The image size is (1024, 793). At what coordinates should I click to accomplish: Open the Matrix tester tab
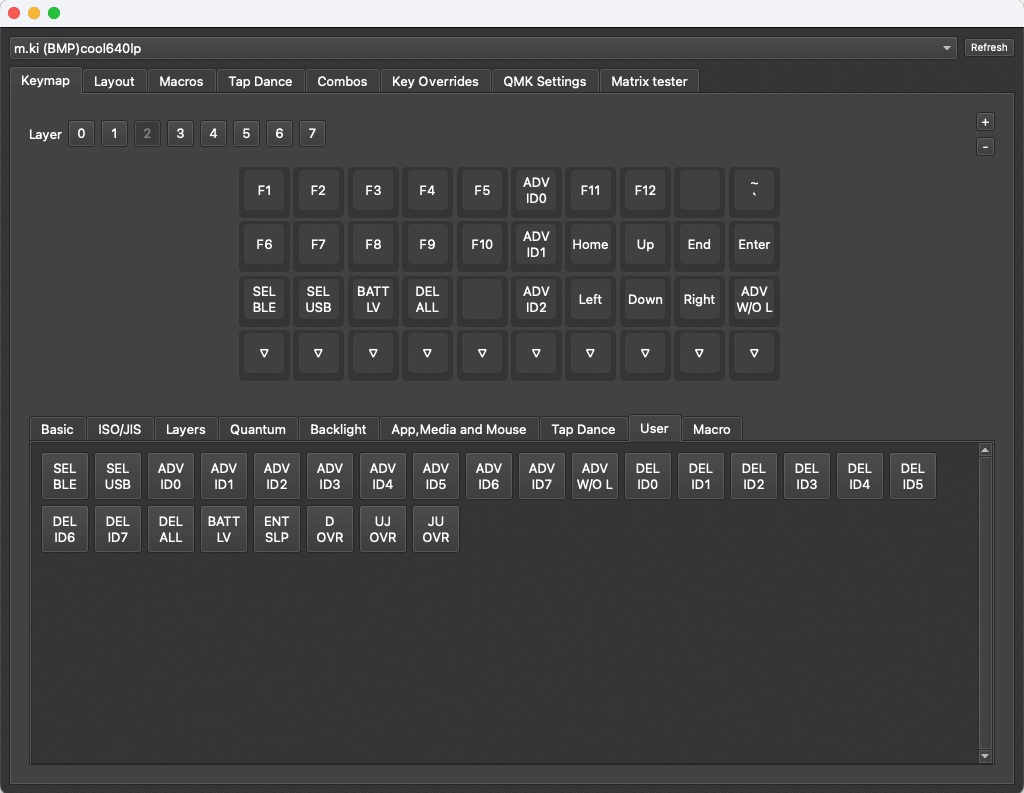(649, 82)
